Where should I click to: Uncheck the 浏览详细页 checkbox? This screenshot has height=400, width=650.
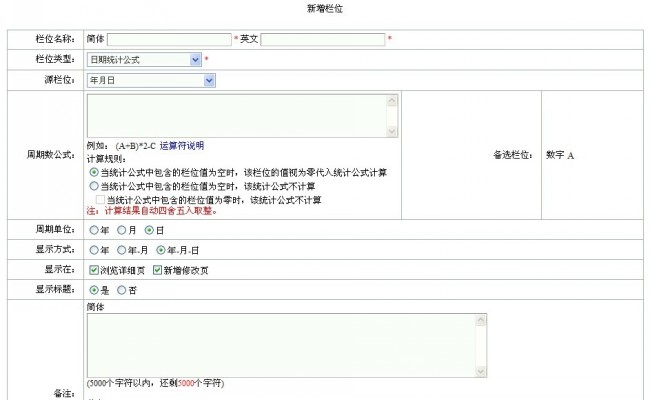point(94,270)
